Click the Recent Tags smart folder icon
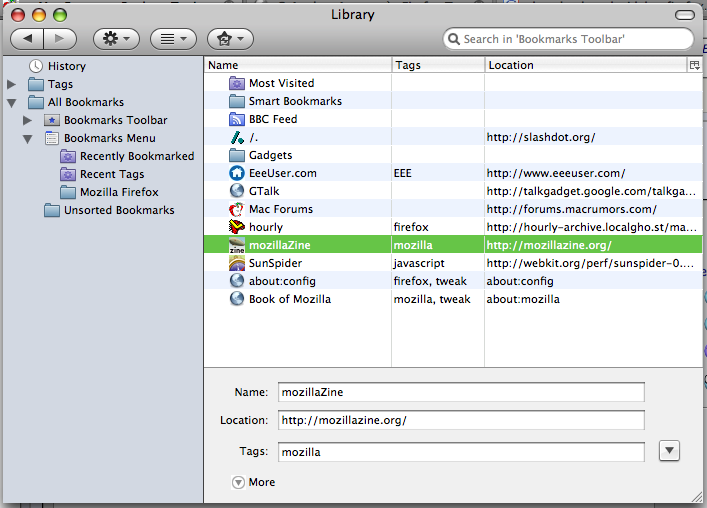 coord(68,174)
